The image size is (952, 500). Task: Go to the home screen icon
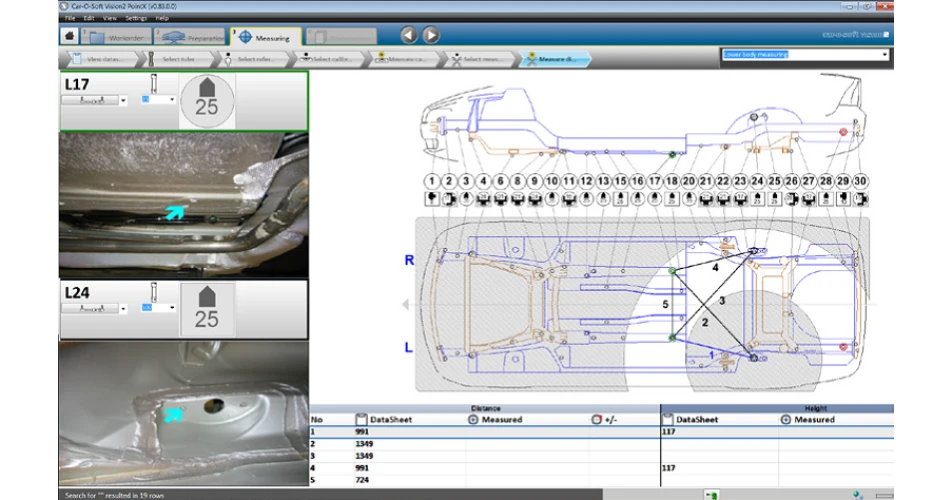point(69,36)
